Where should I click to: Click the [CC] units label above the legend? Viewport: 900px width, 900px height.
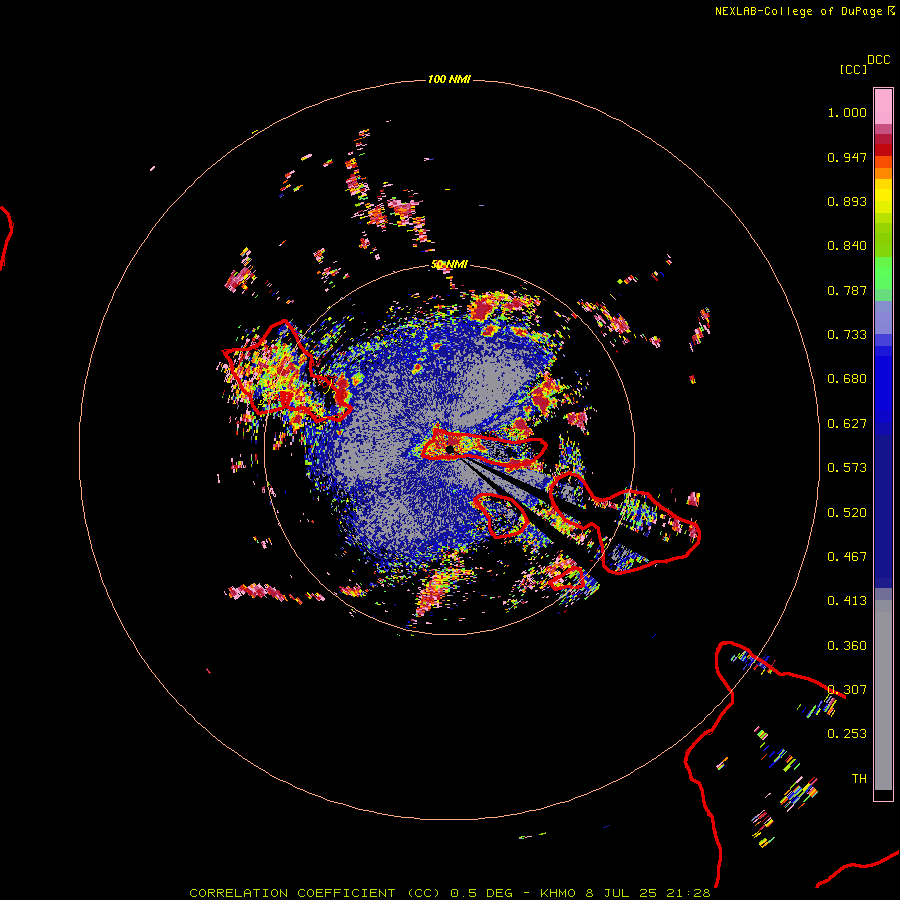[x=853, y=69]
